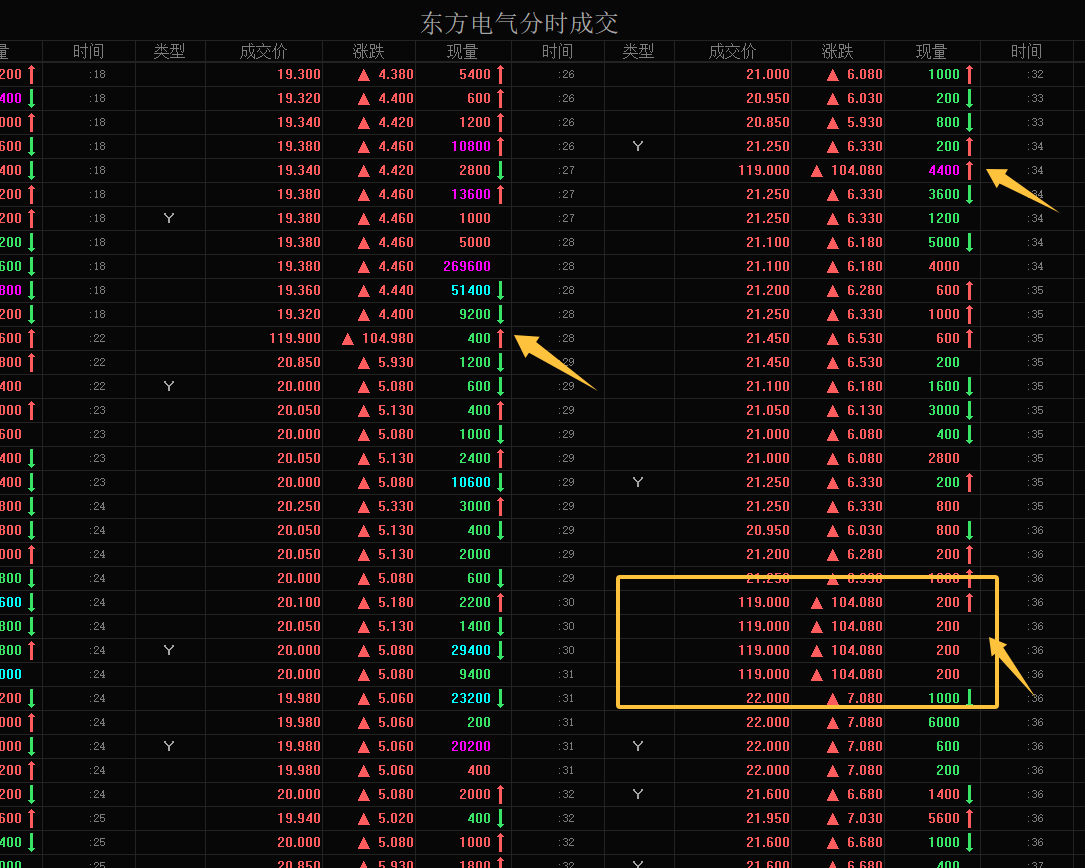Select the 5600 volume cell
Image resolution: width=1085 pixels, height=868 pixels.
(944, 818)
